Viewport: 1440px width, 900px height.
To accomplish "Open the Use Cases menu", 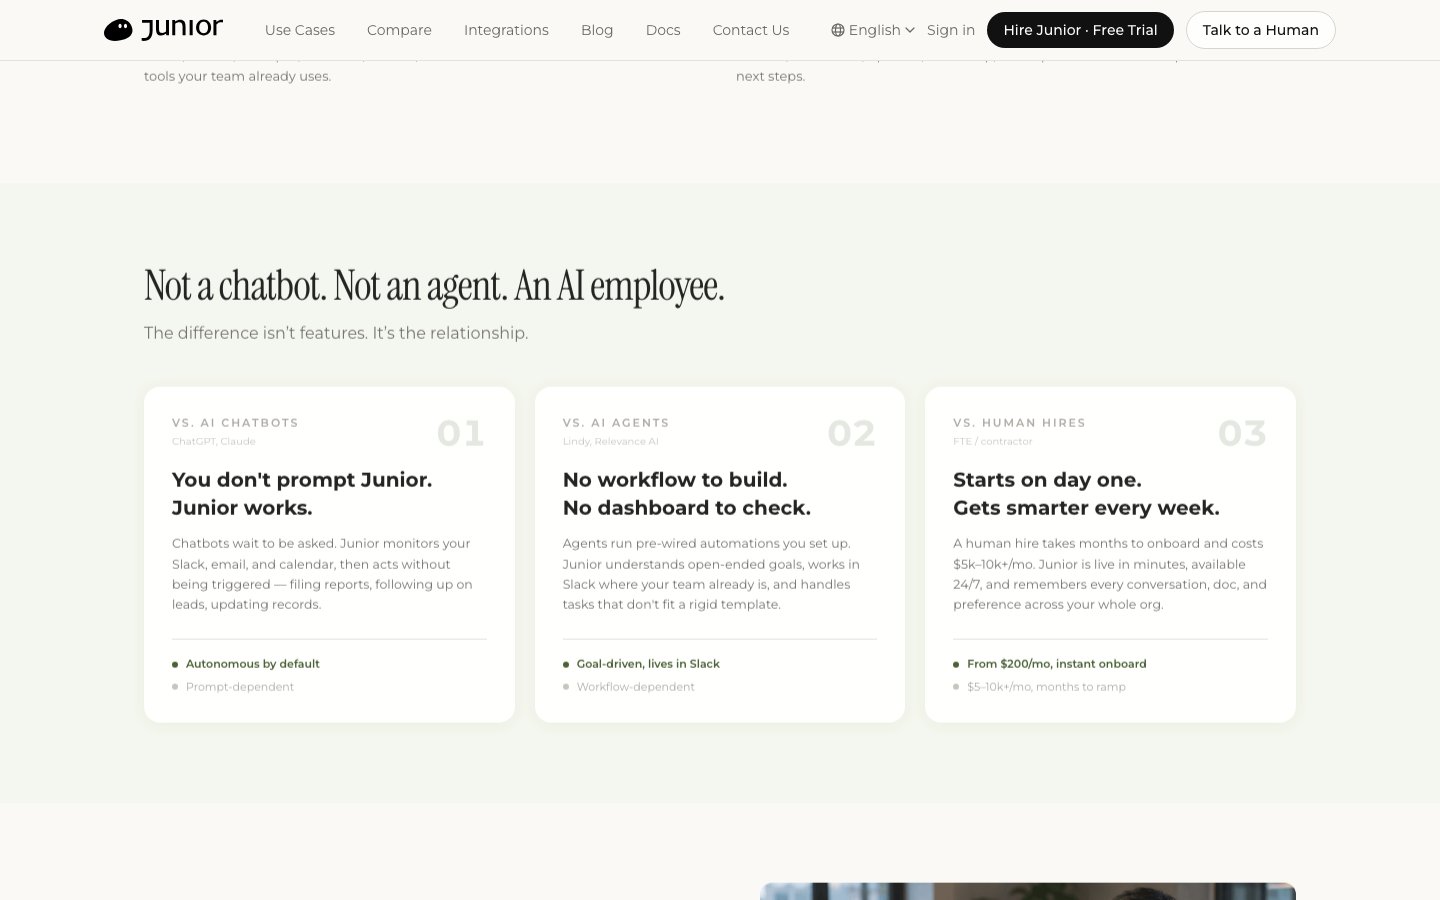I will point(300,30).
